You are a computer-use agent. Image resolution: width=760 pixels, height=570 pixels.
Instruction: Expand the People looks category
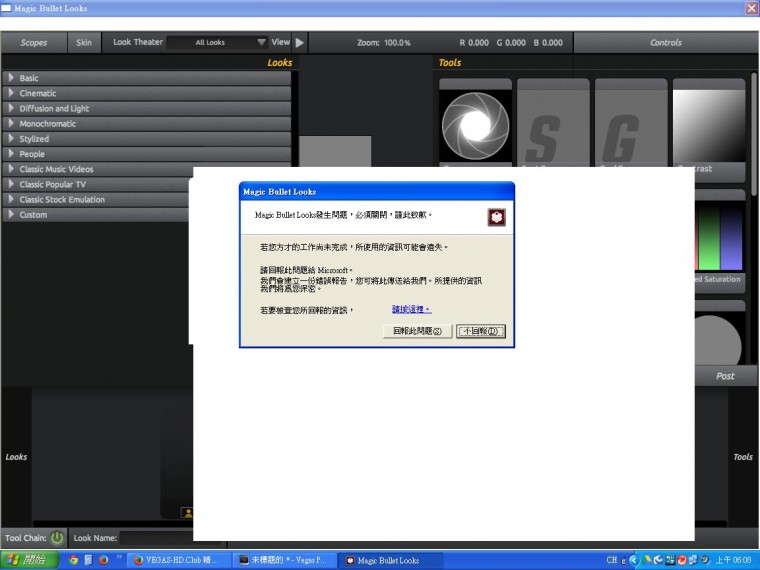pyautogui.click(x=147, y=154)
